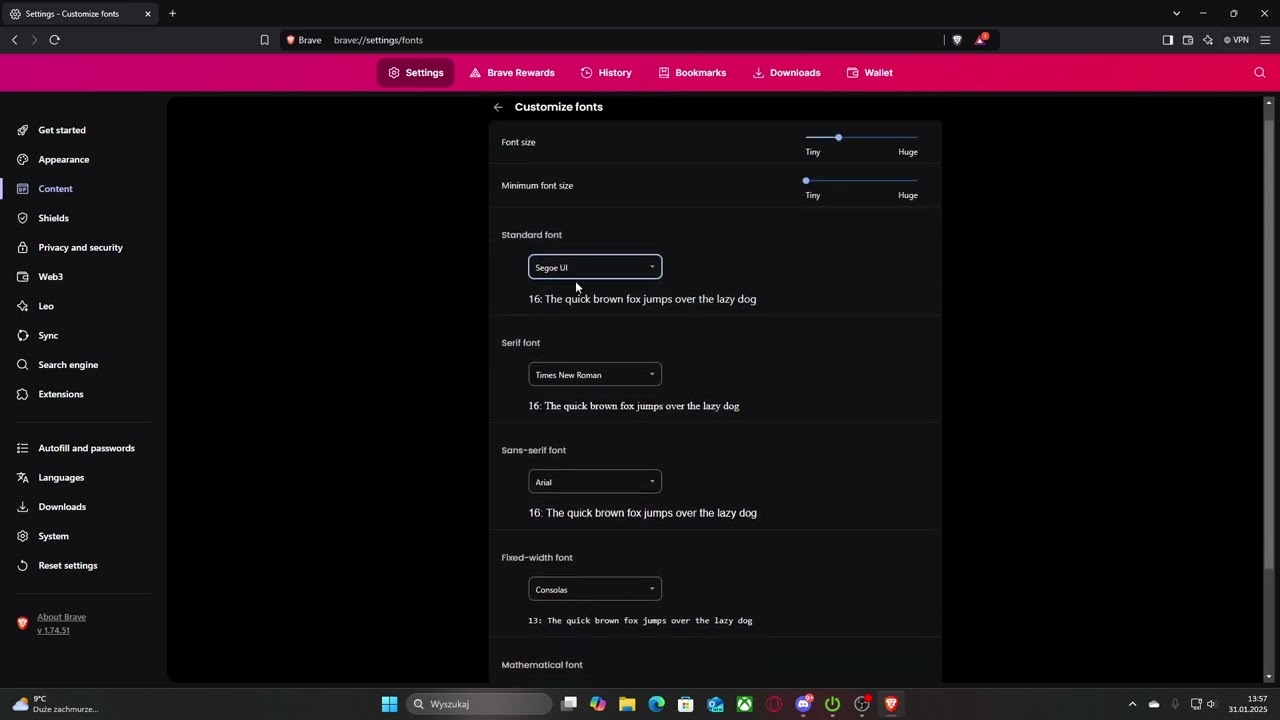Open Languages settings in sidebar
Viewport: 1280px width, 720px height.
coord(61,477)
